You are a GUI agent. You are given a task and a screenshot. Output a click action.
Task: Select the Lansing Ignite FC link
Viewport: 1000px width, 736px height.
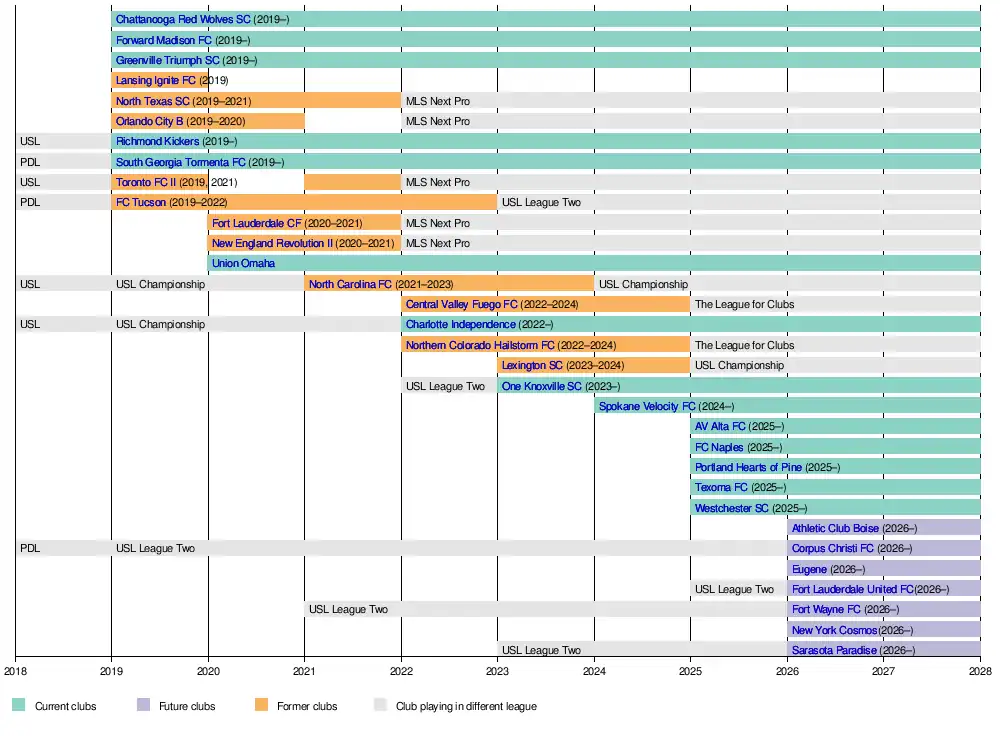155,80
